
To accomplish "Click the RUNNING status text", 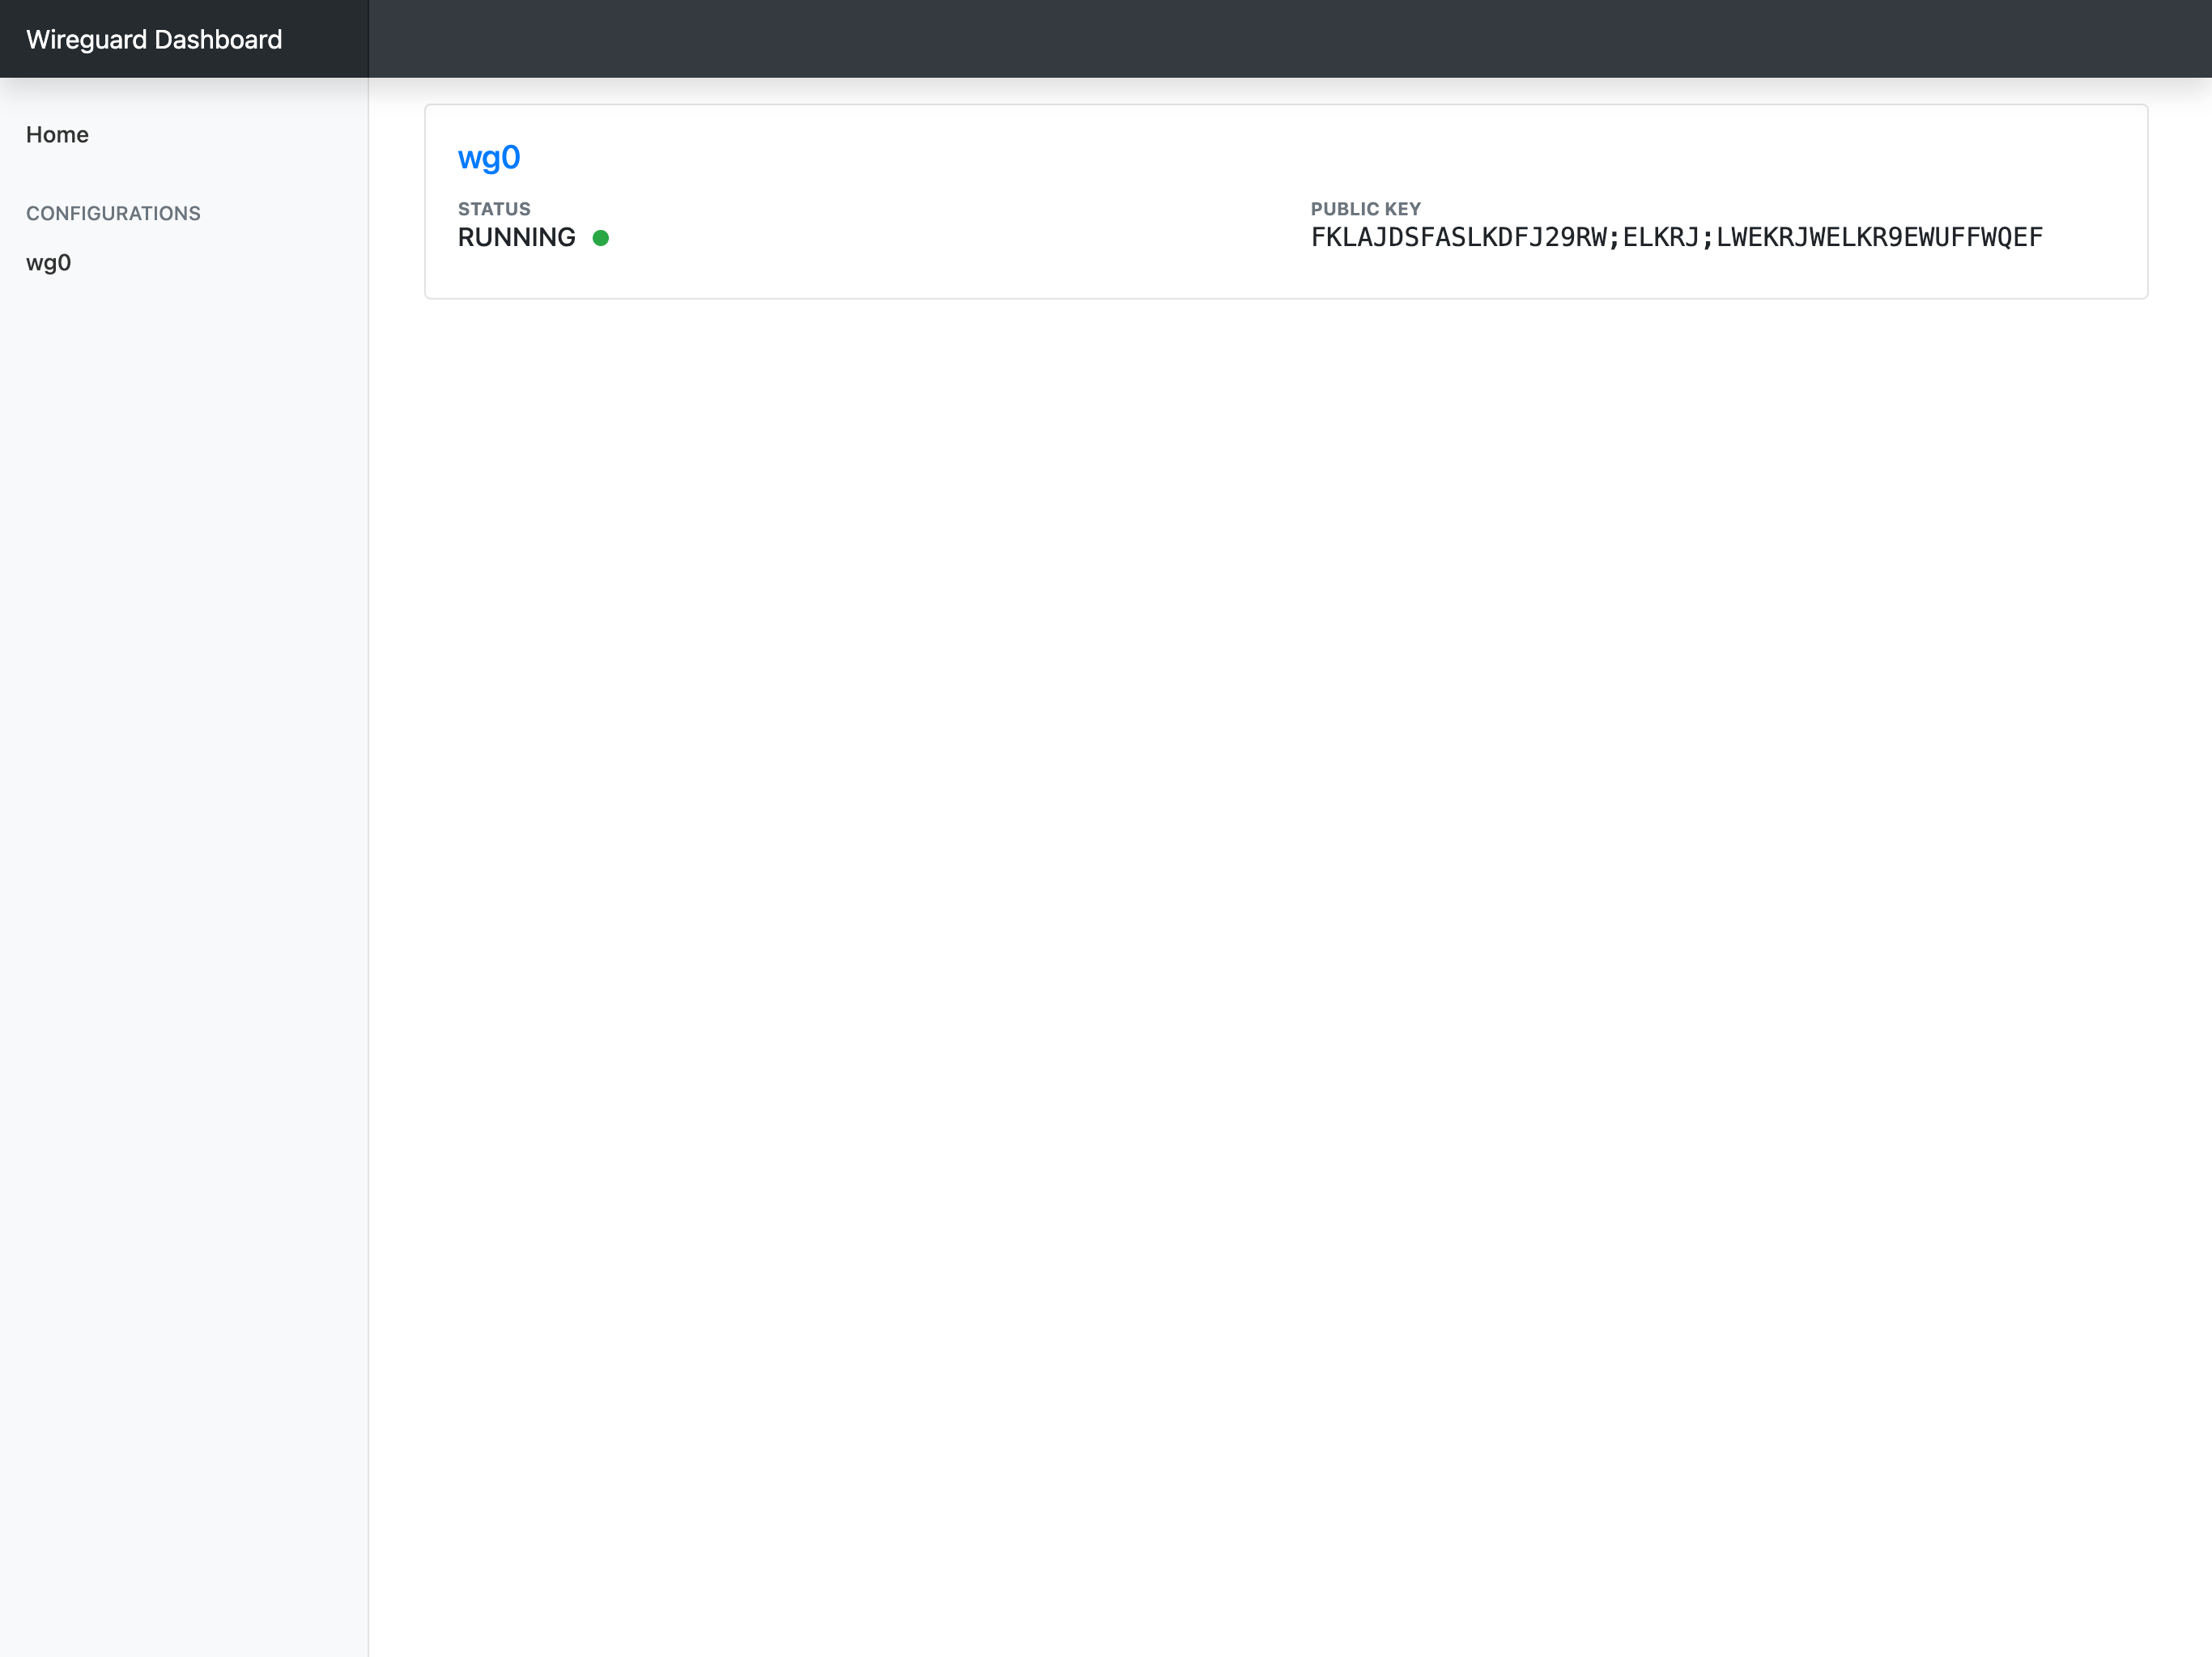I will pos(516,238).
